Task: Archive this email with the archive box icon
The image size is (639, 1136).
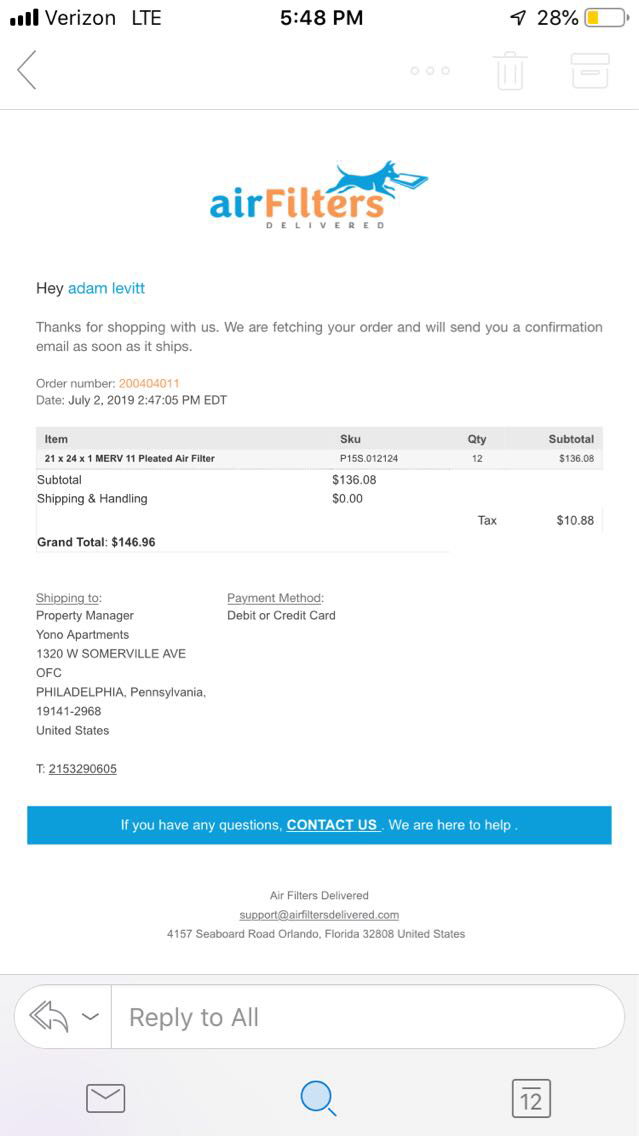Action: 589,71
